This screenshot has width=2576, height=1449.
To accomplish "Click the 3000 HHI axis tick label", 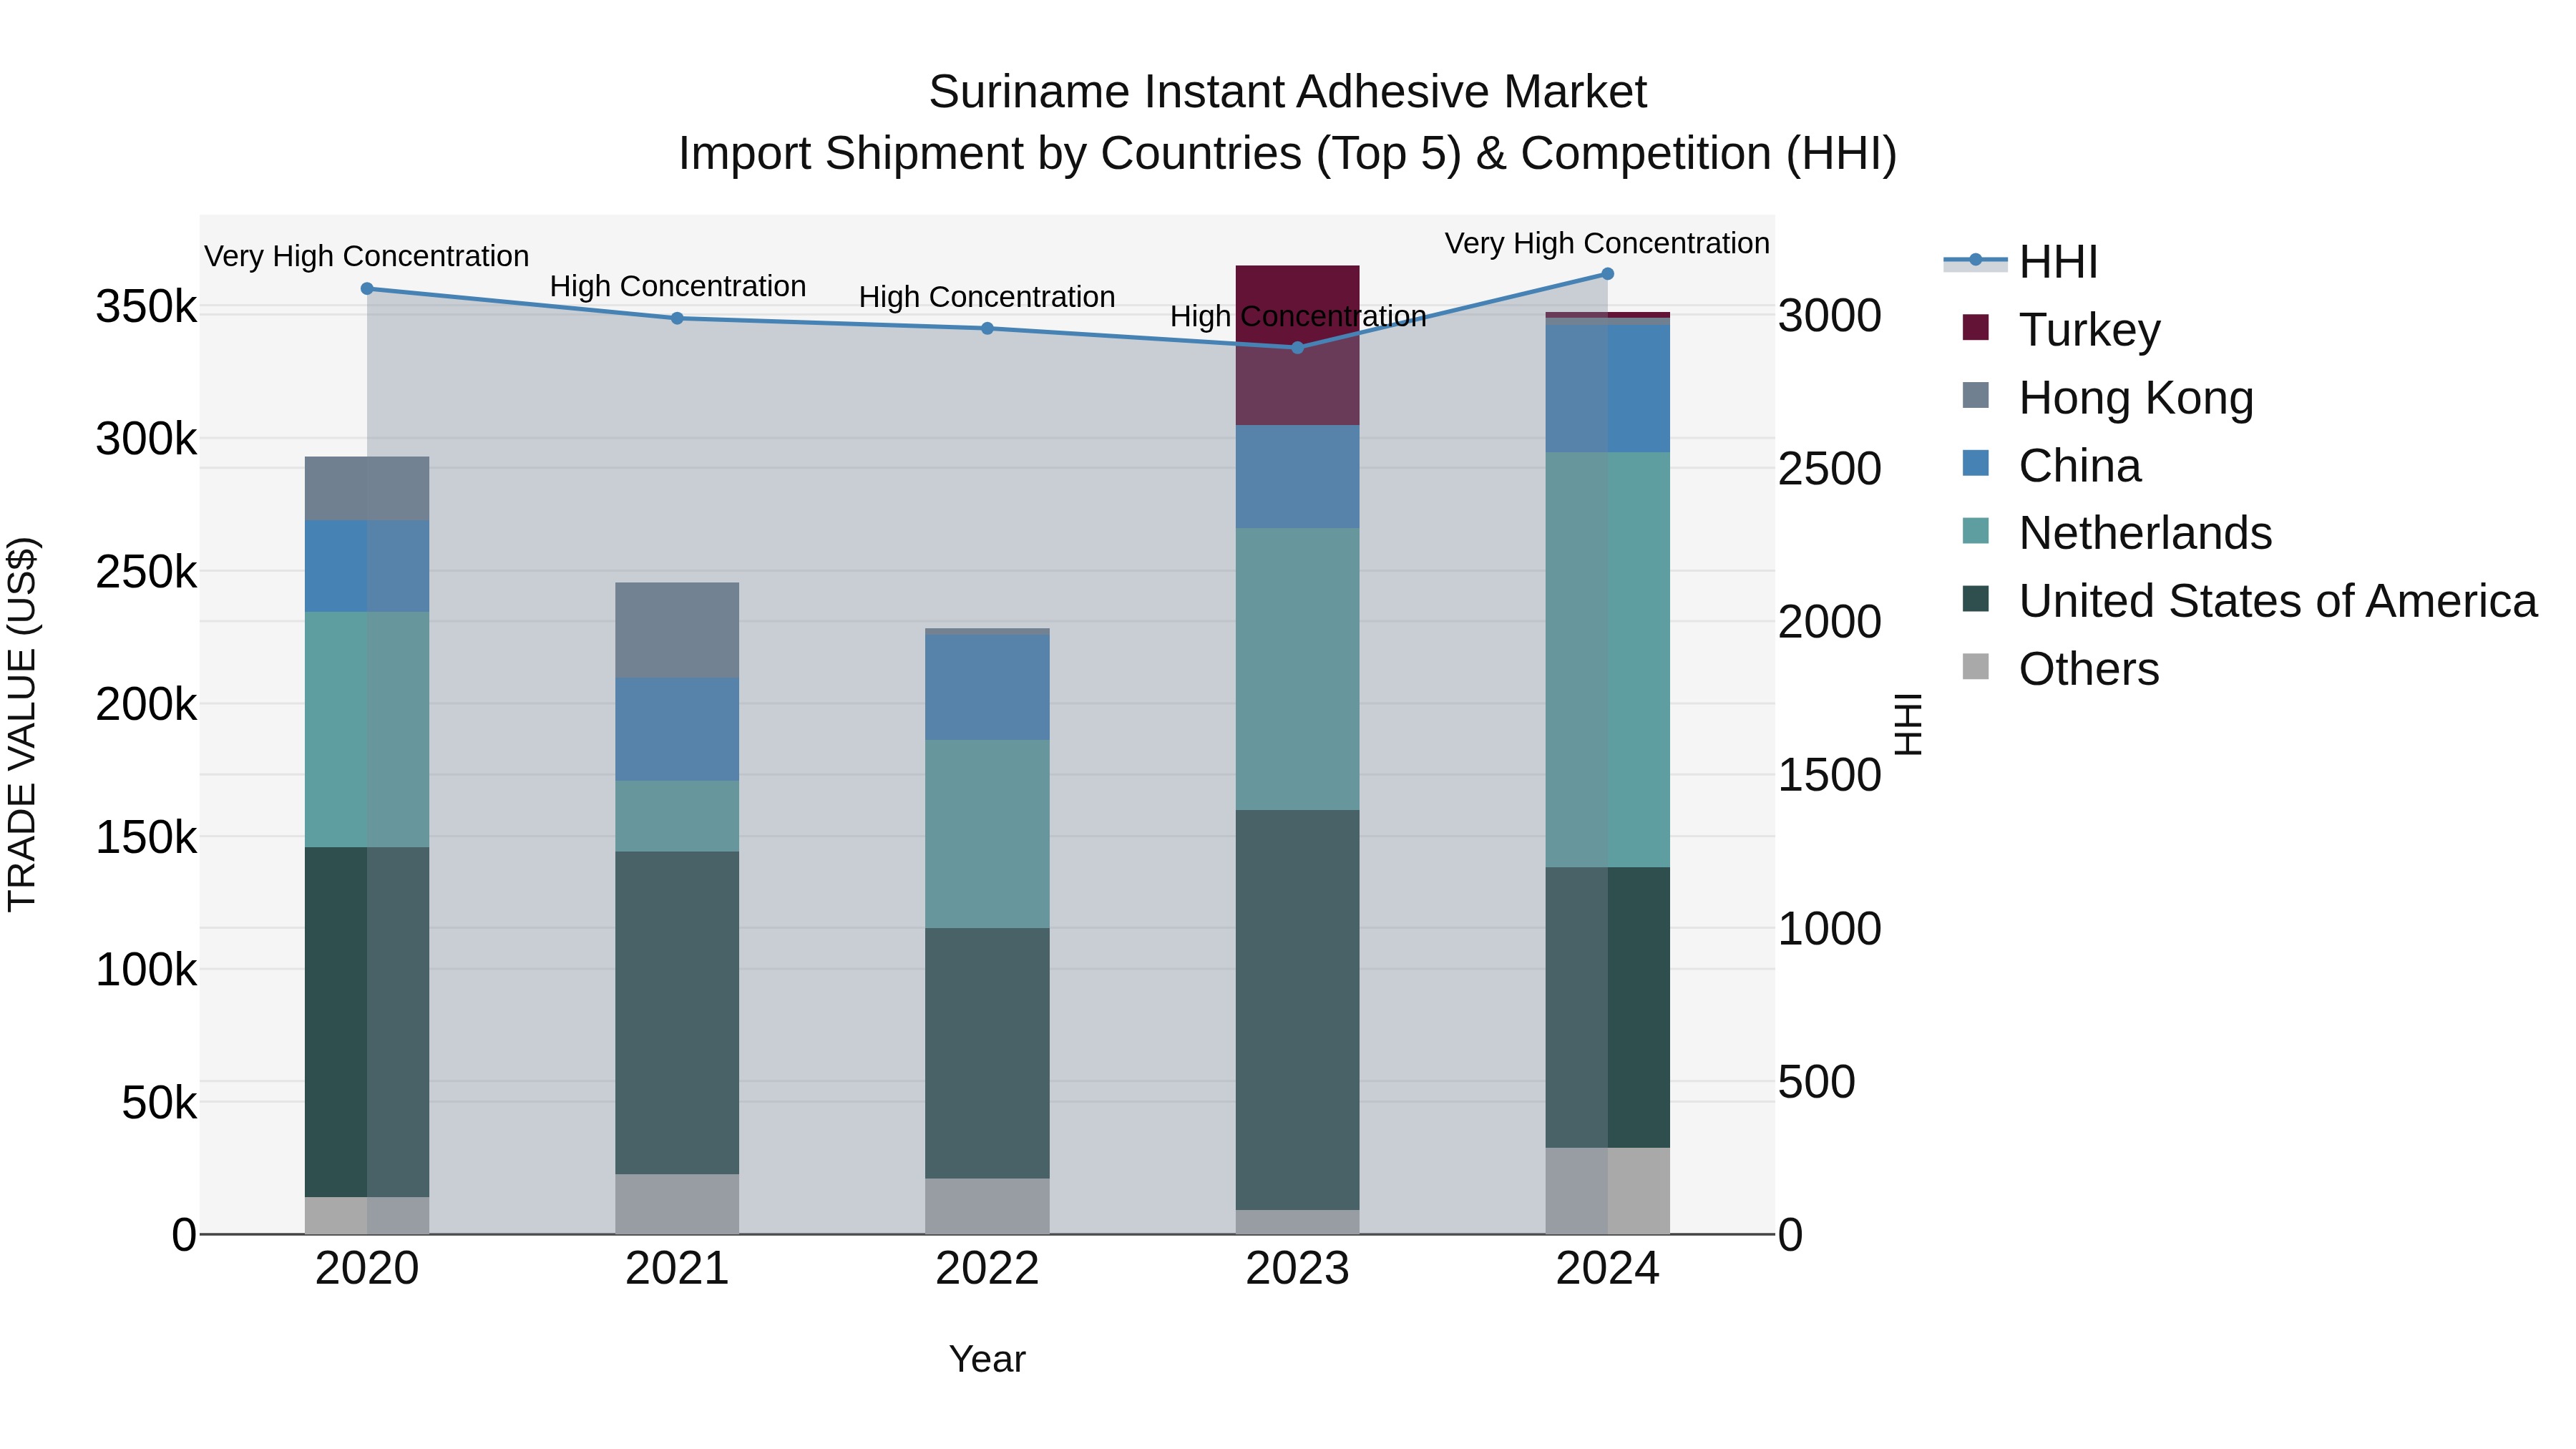I will (1830, 316).
